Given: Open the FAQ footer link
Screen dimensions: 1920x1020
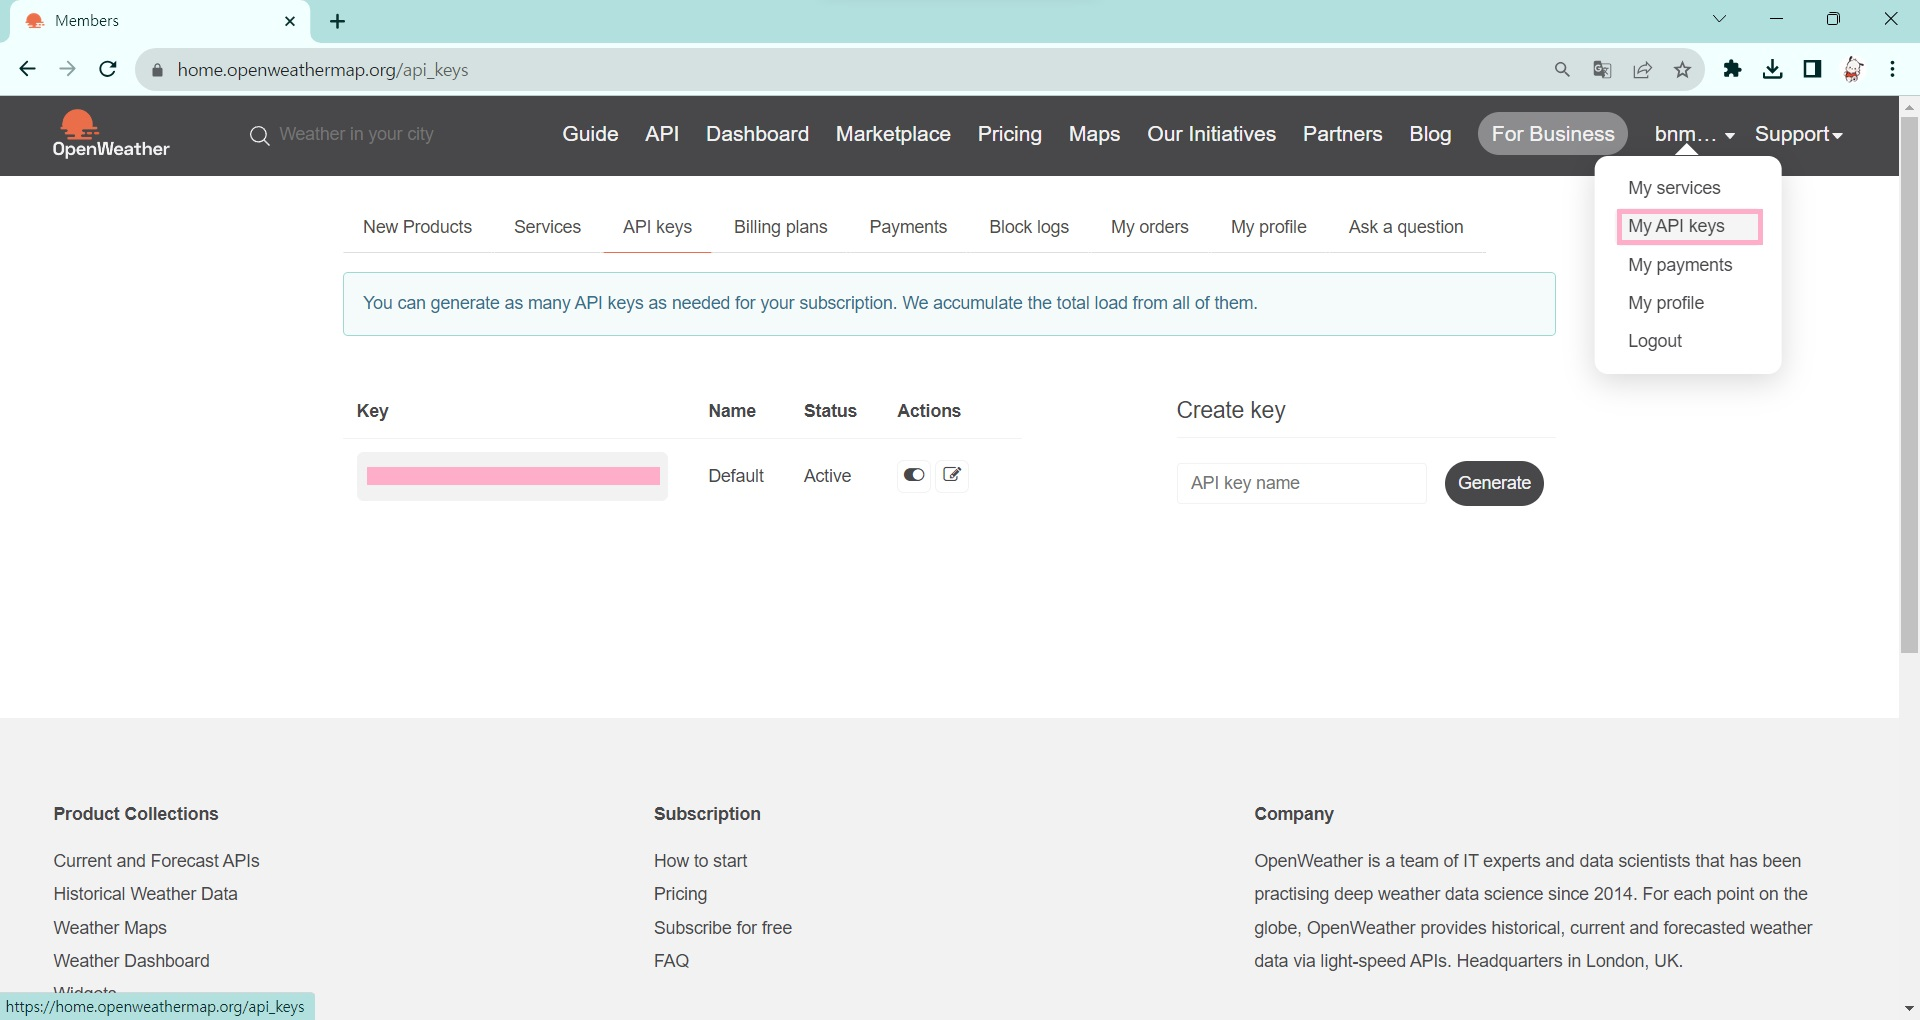Looking at the screenshot, I should coord(671,961).
